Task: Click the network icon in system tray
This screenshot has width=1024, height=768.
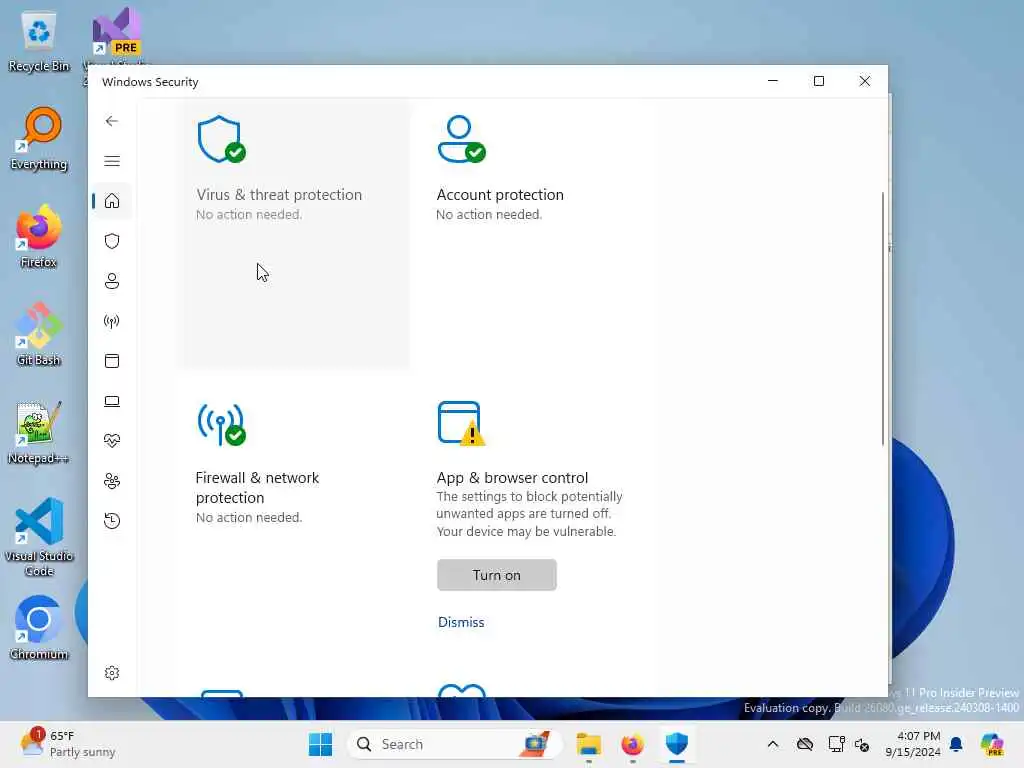Action: click(x=836, y=744)
